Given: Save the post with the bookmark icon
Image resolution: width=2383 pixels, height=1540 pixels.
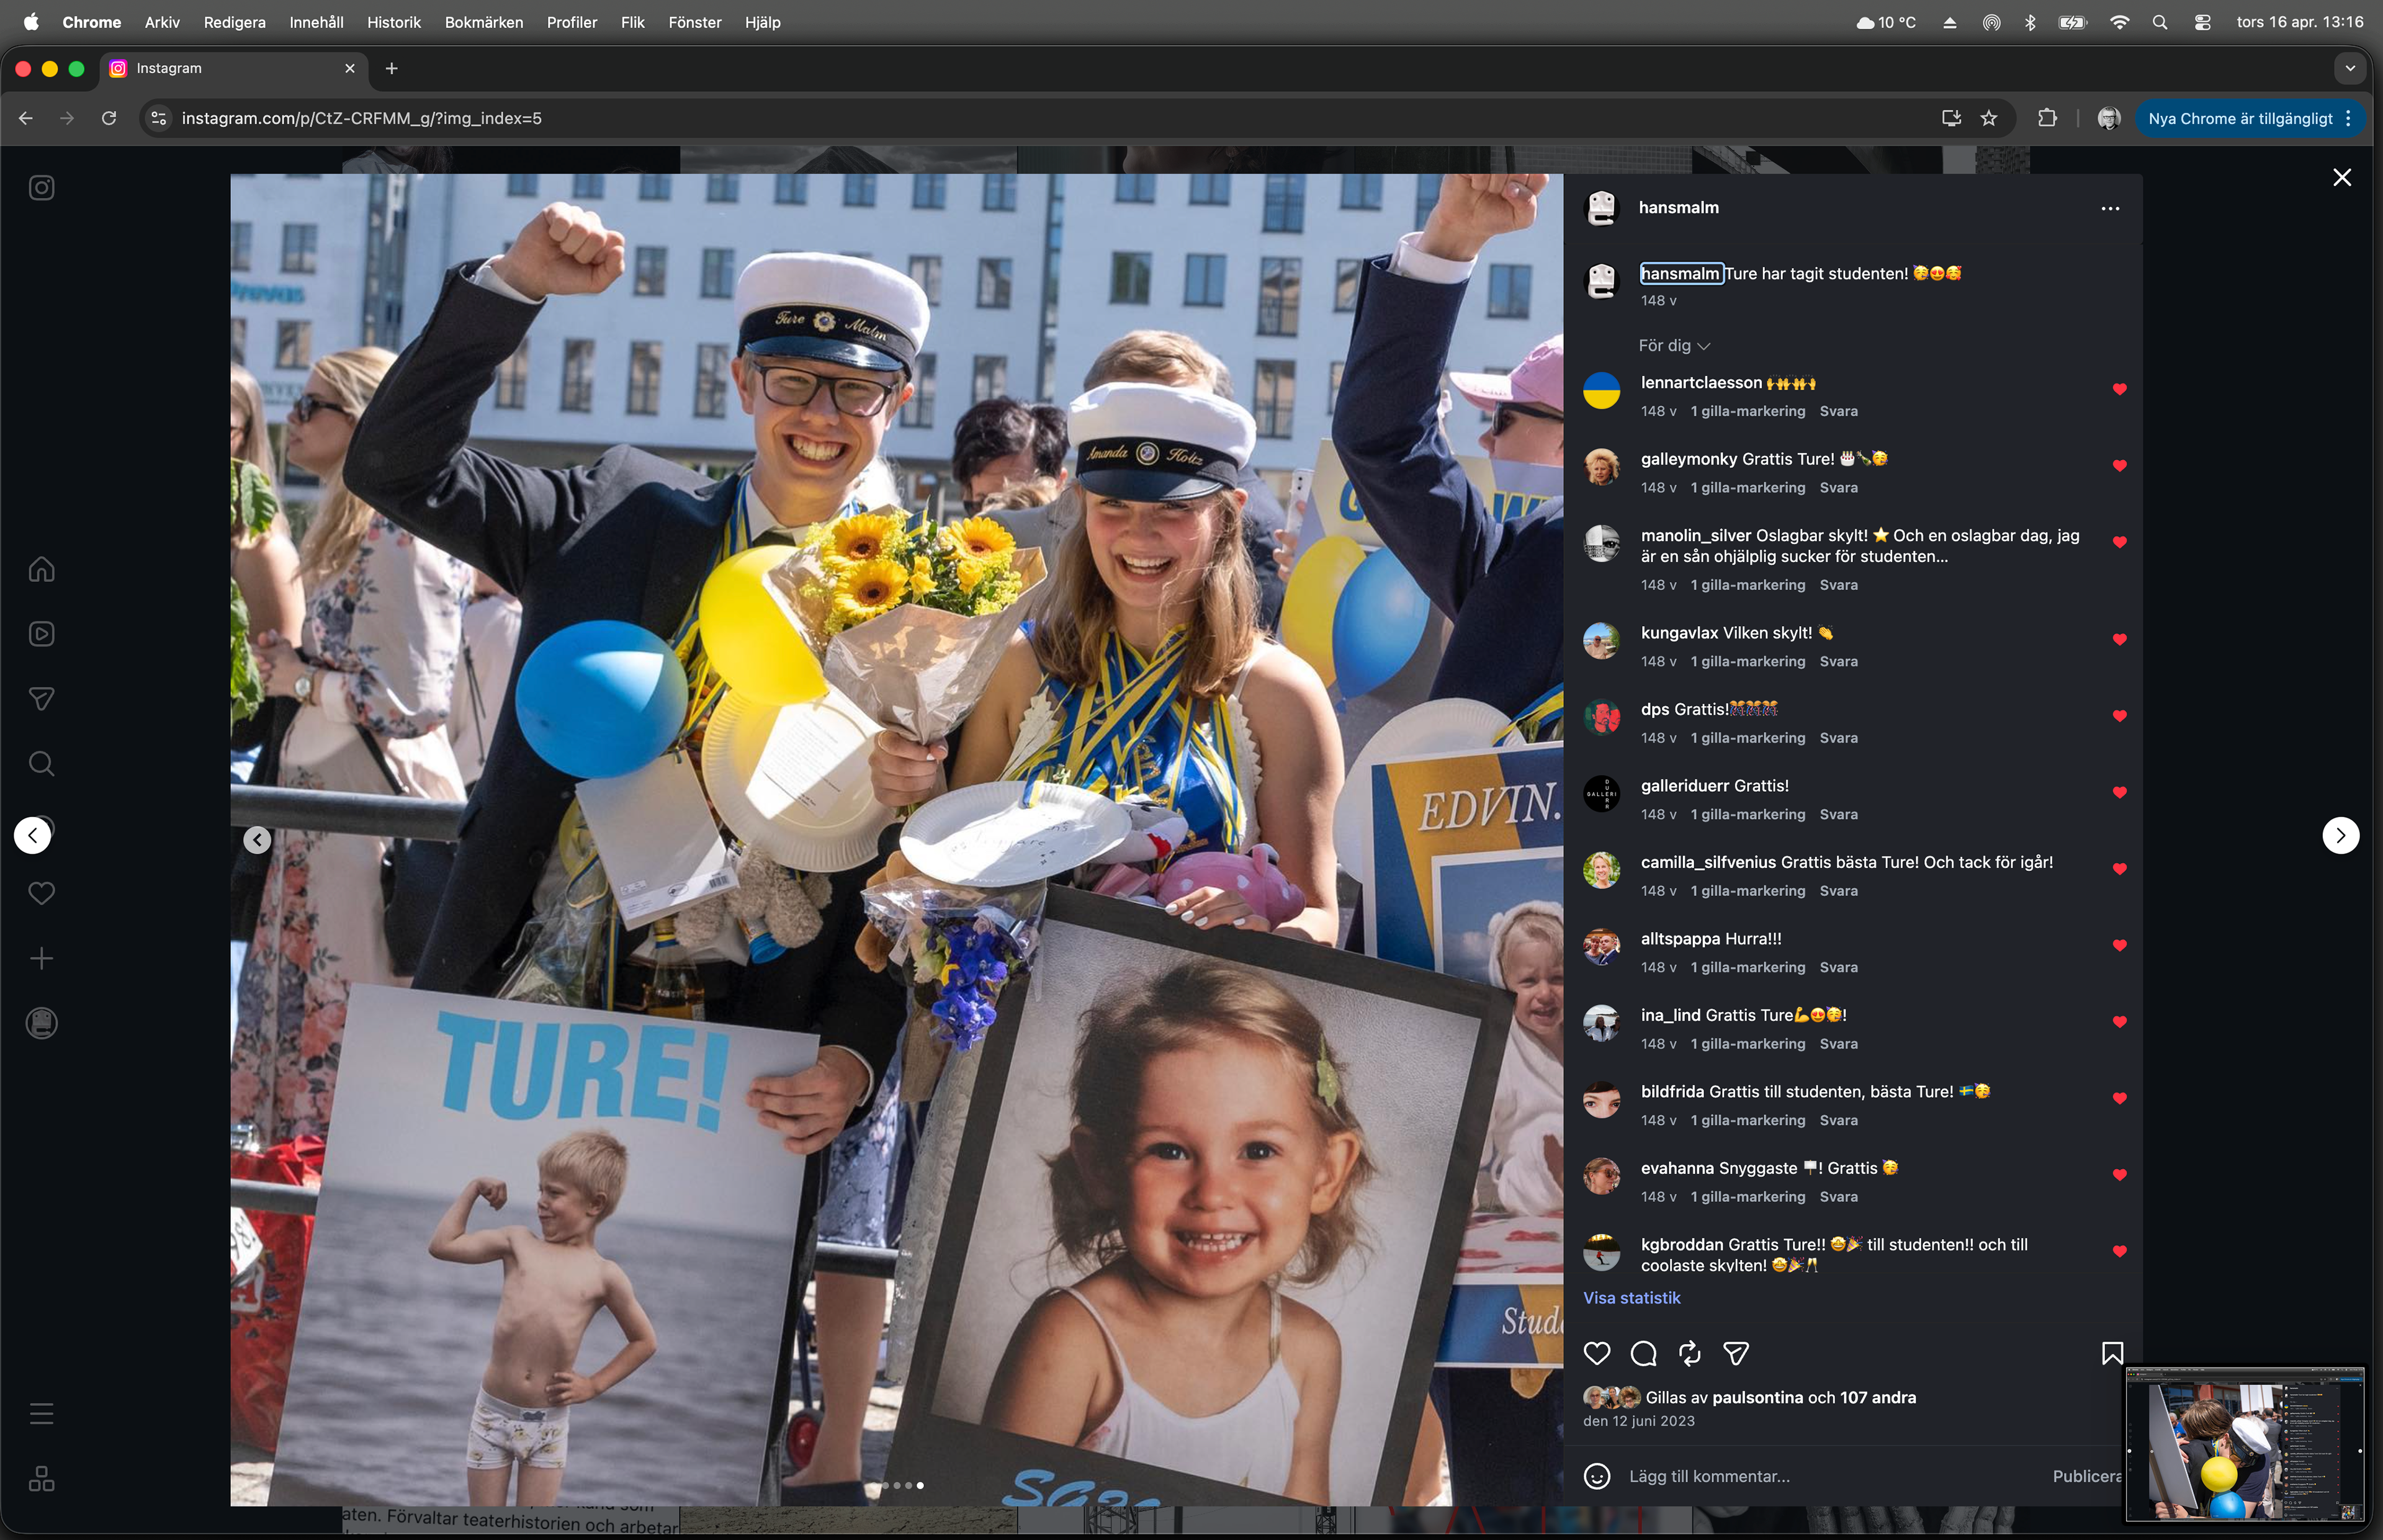Looking at the screenshot, I should (x=2112, y=1354).
